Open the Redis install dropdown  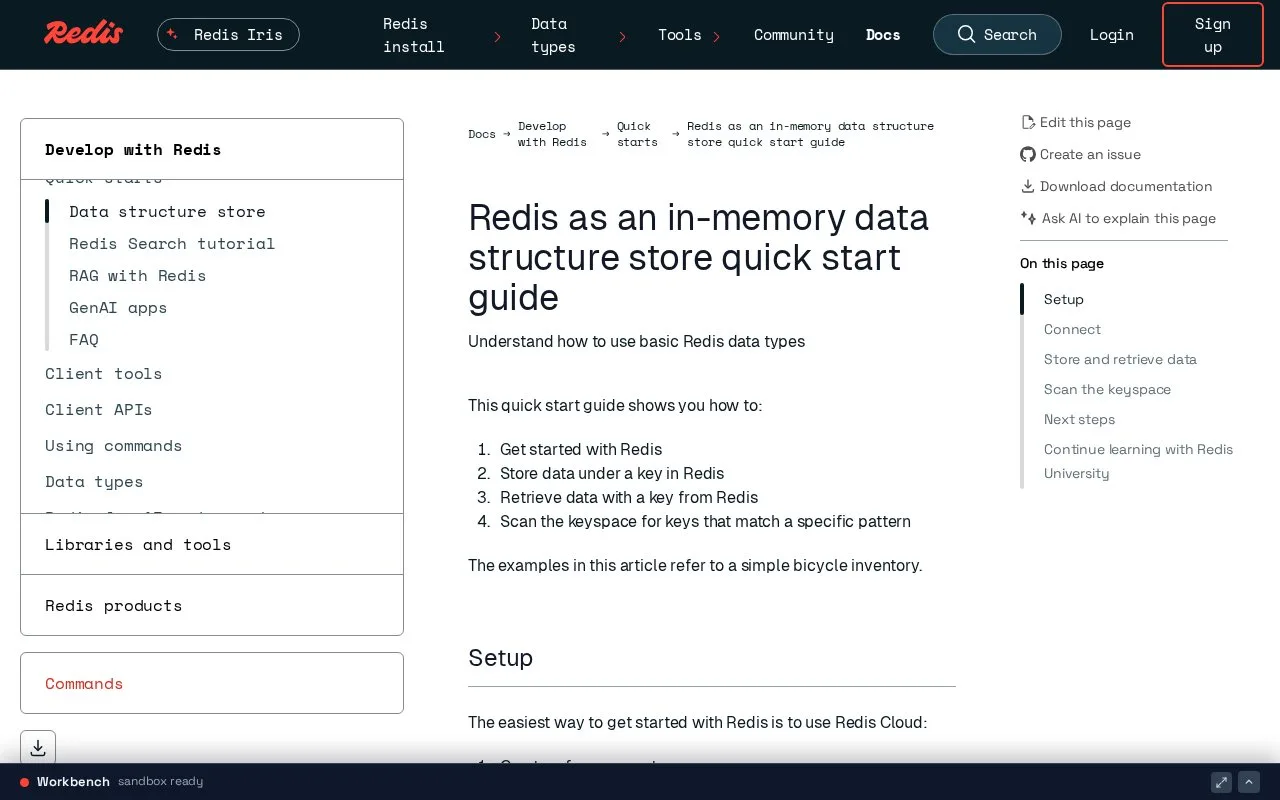pyautogui.click(x=442, y=35)
